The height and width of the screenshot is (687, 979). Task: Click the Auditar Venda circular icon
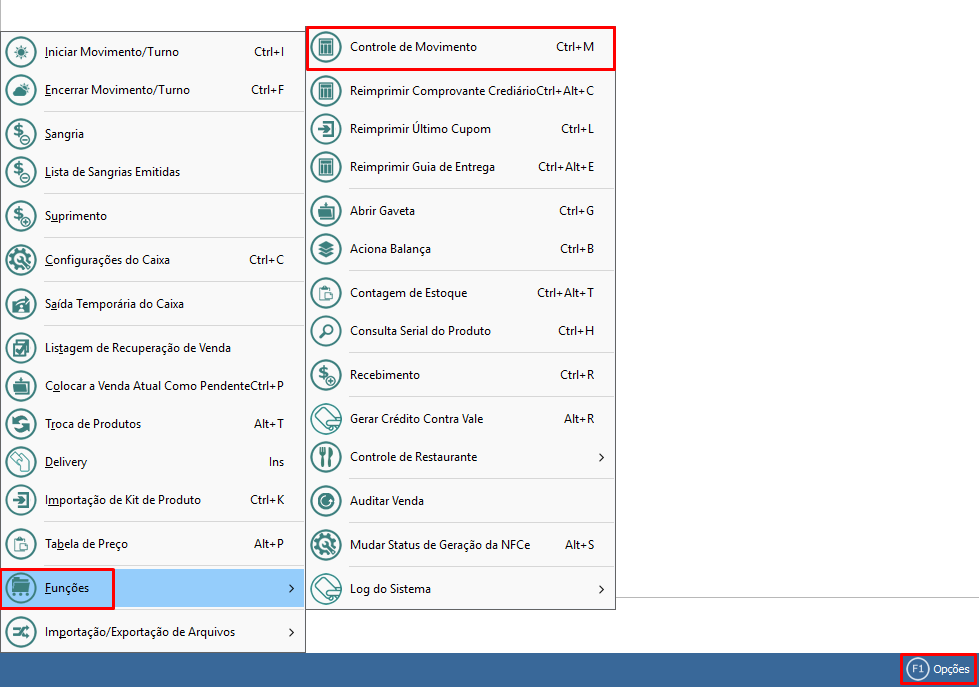325,501
